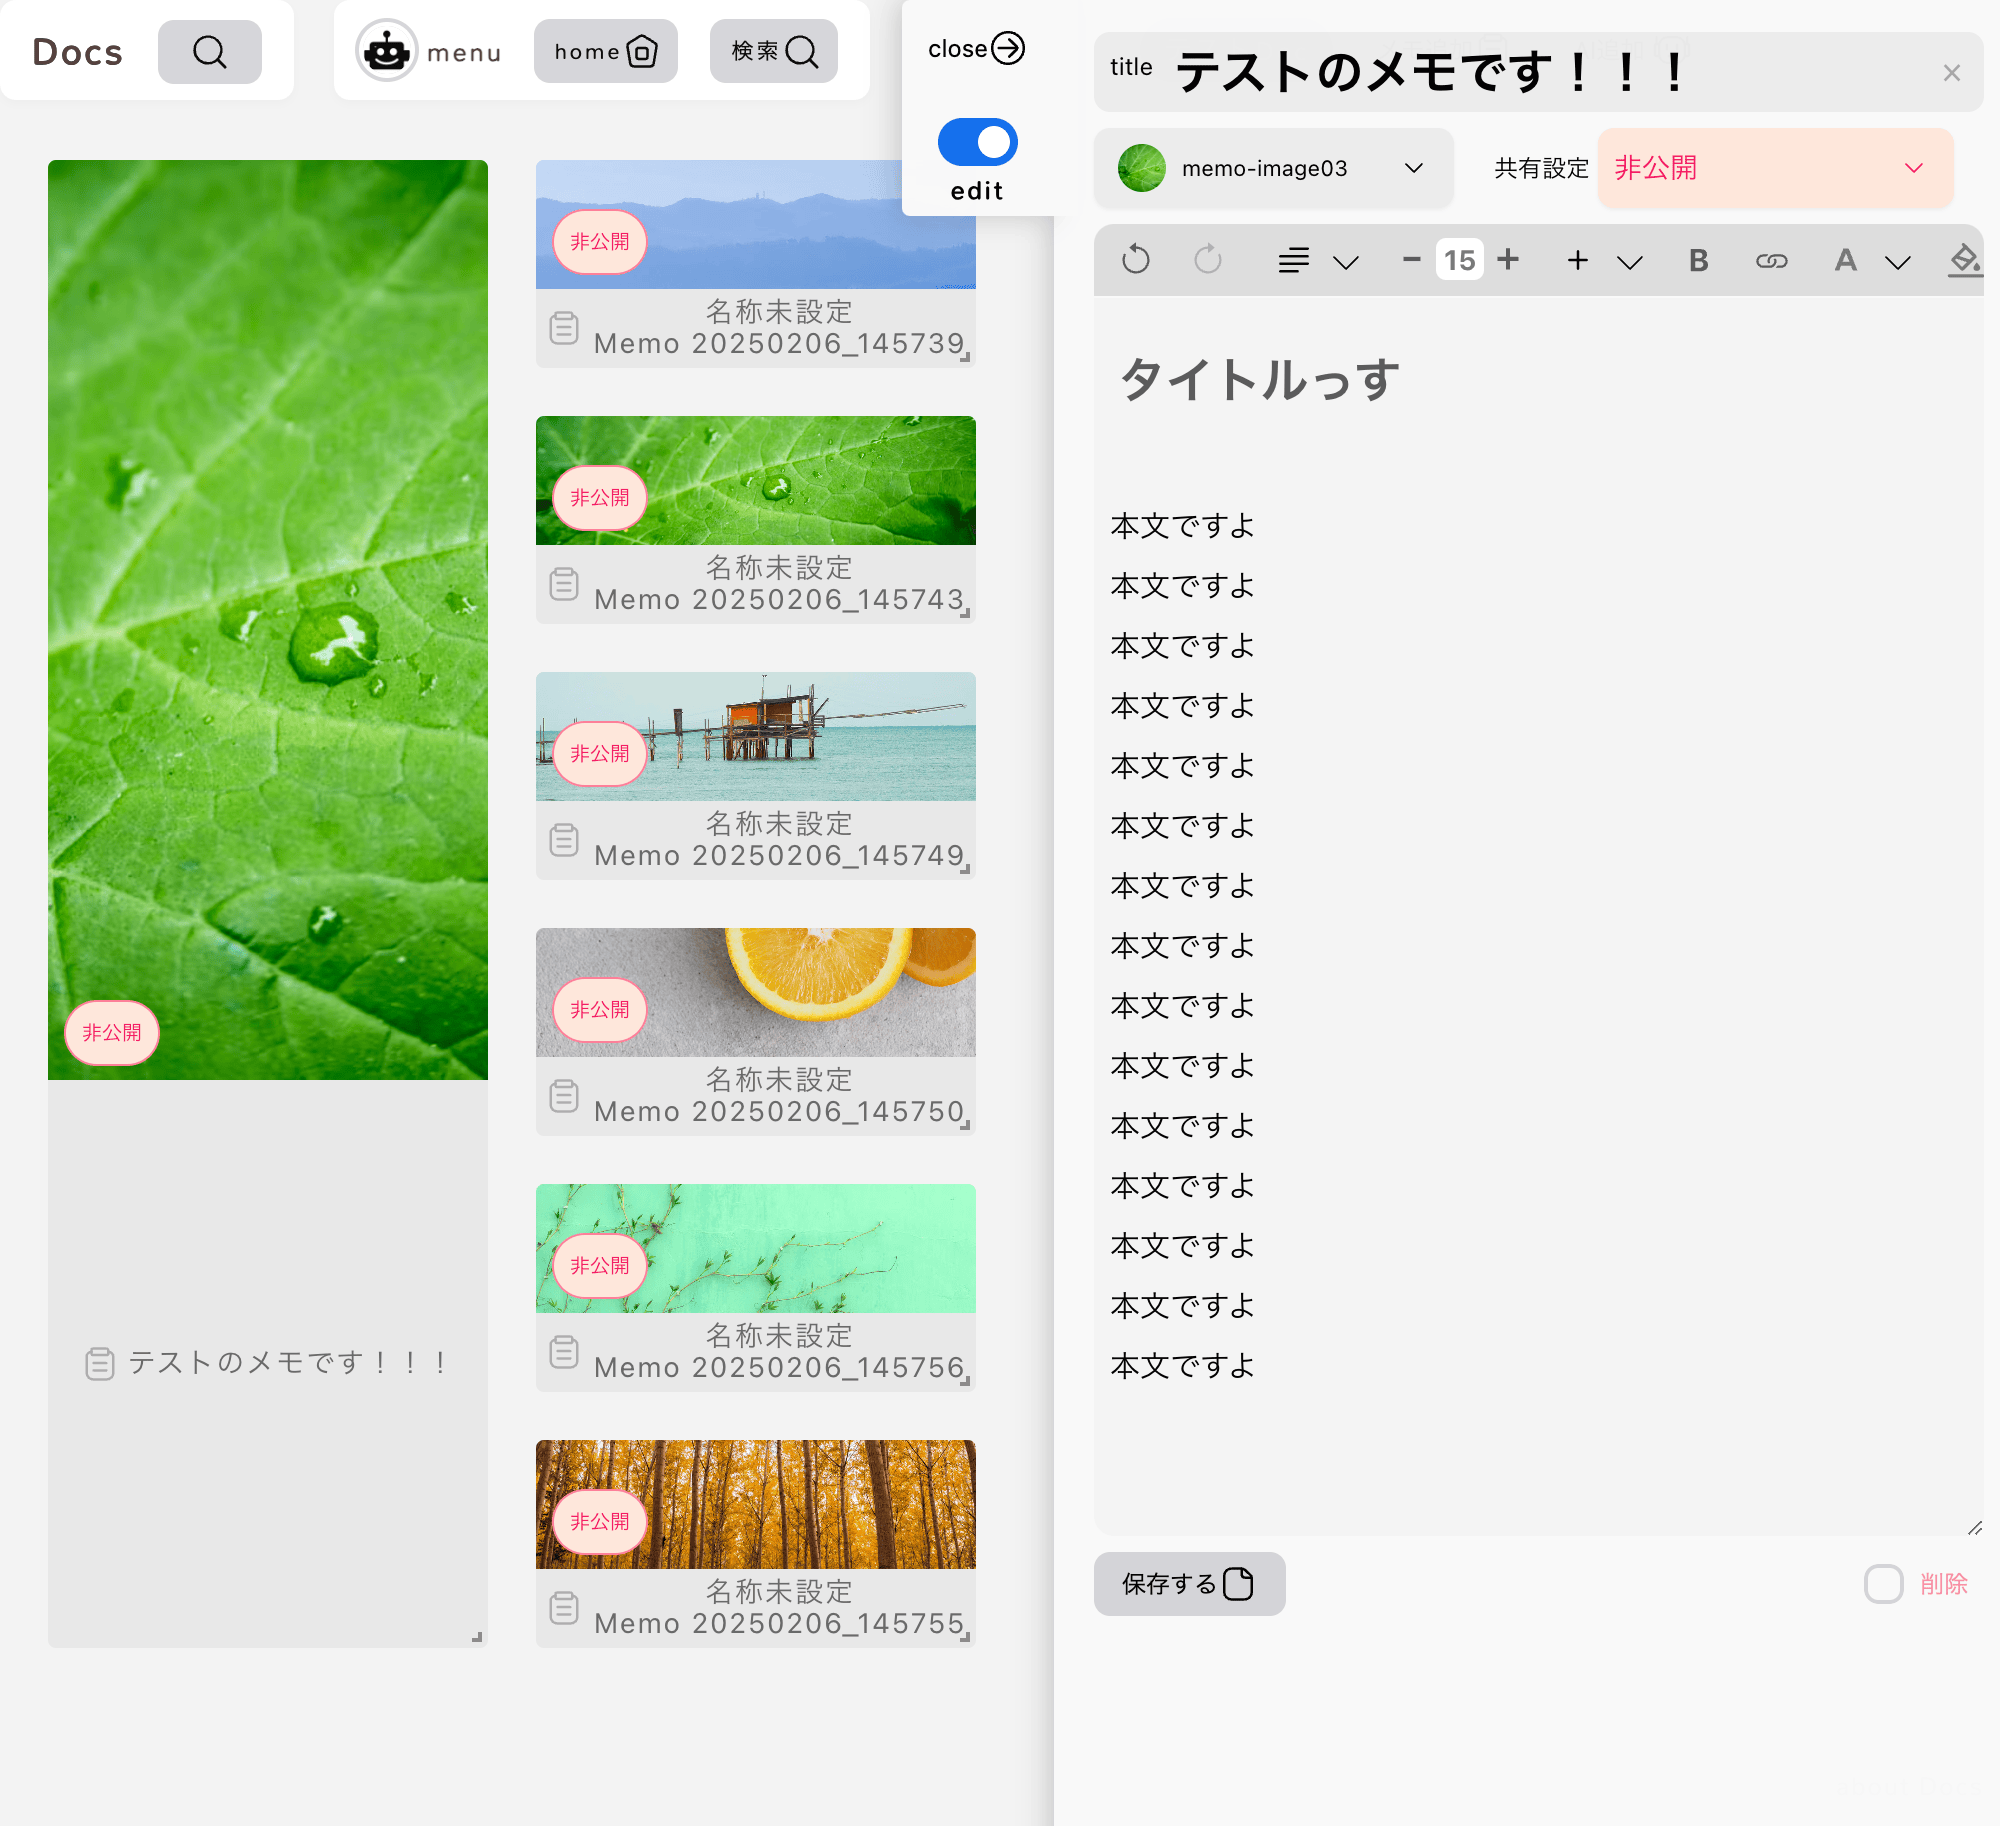
Task: Insert a link using chain icon
Action: (x=1771, y=261)
